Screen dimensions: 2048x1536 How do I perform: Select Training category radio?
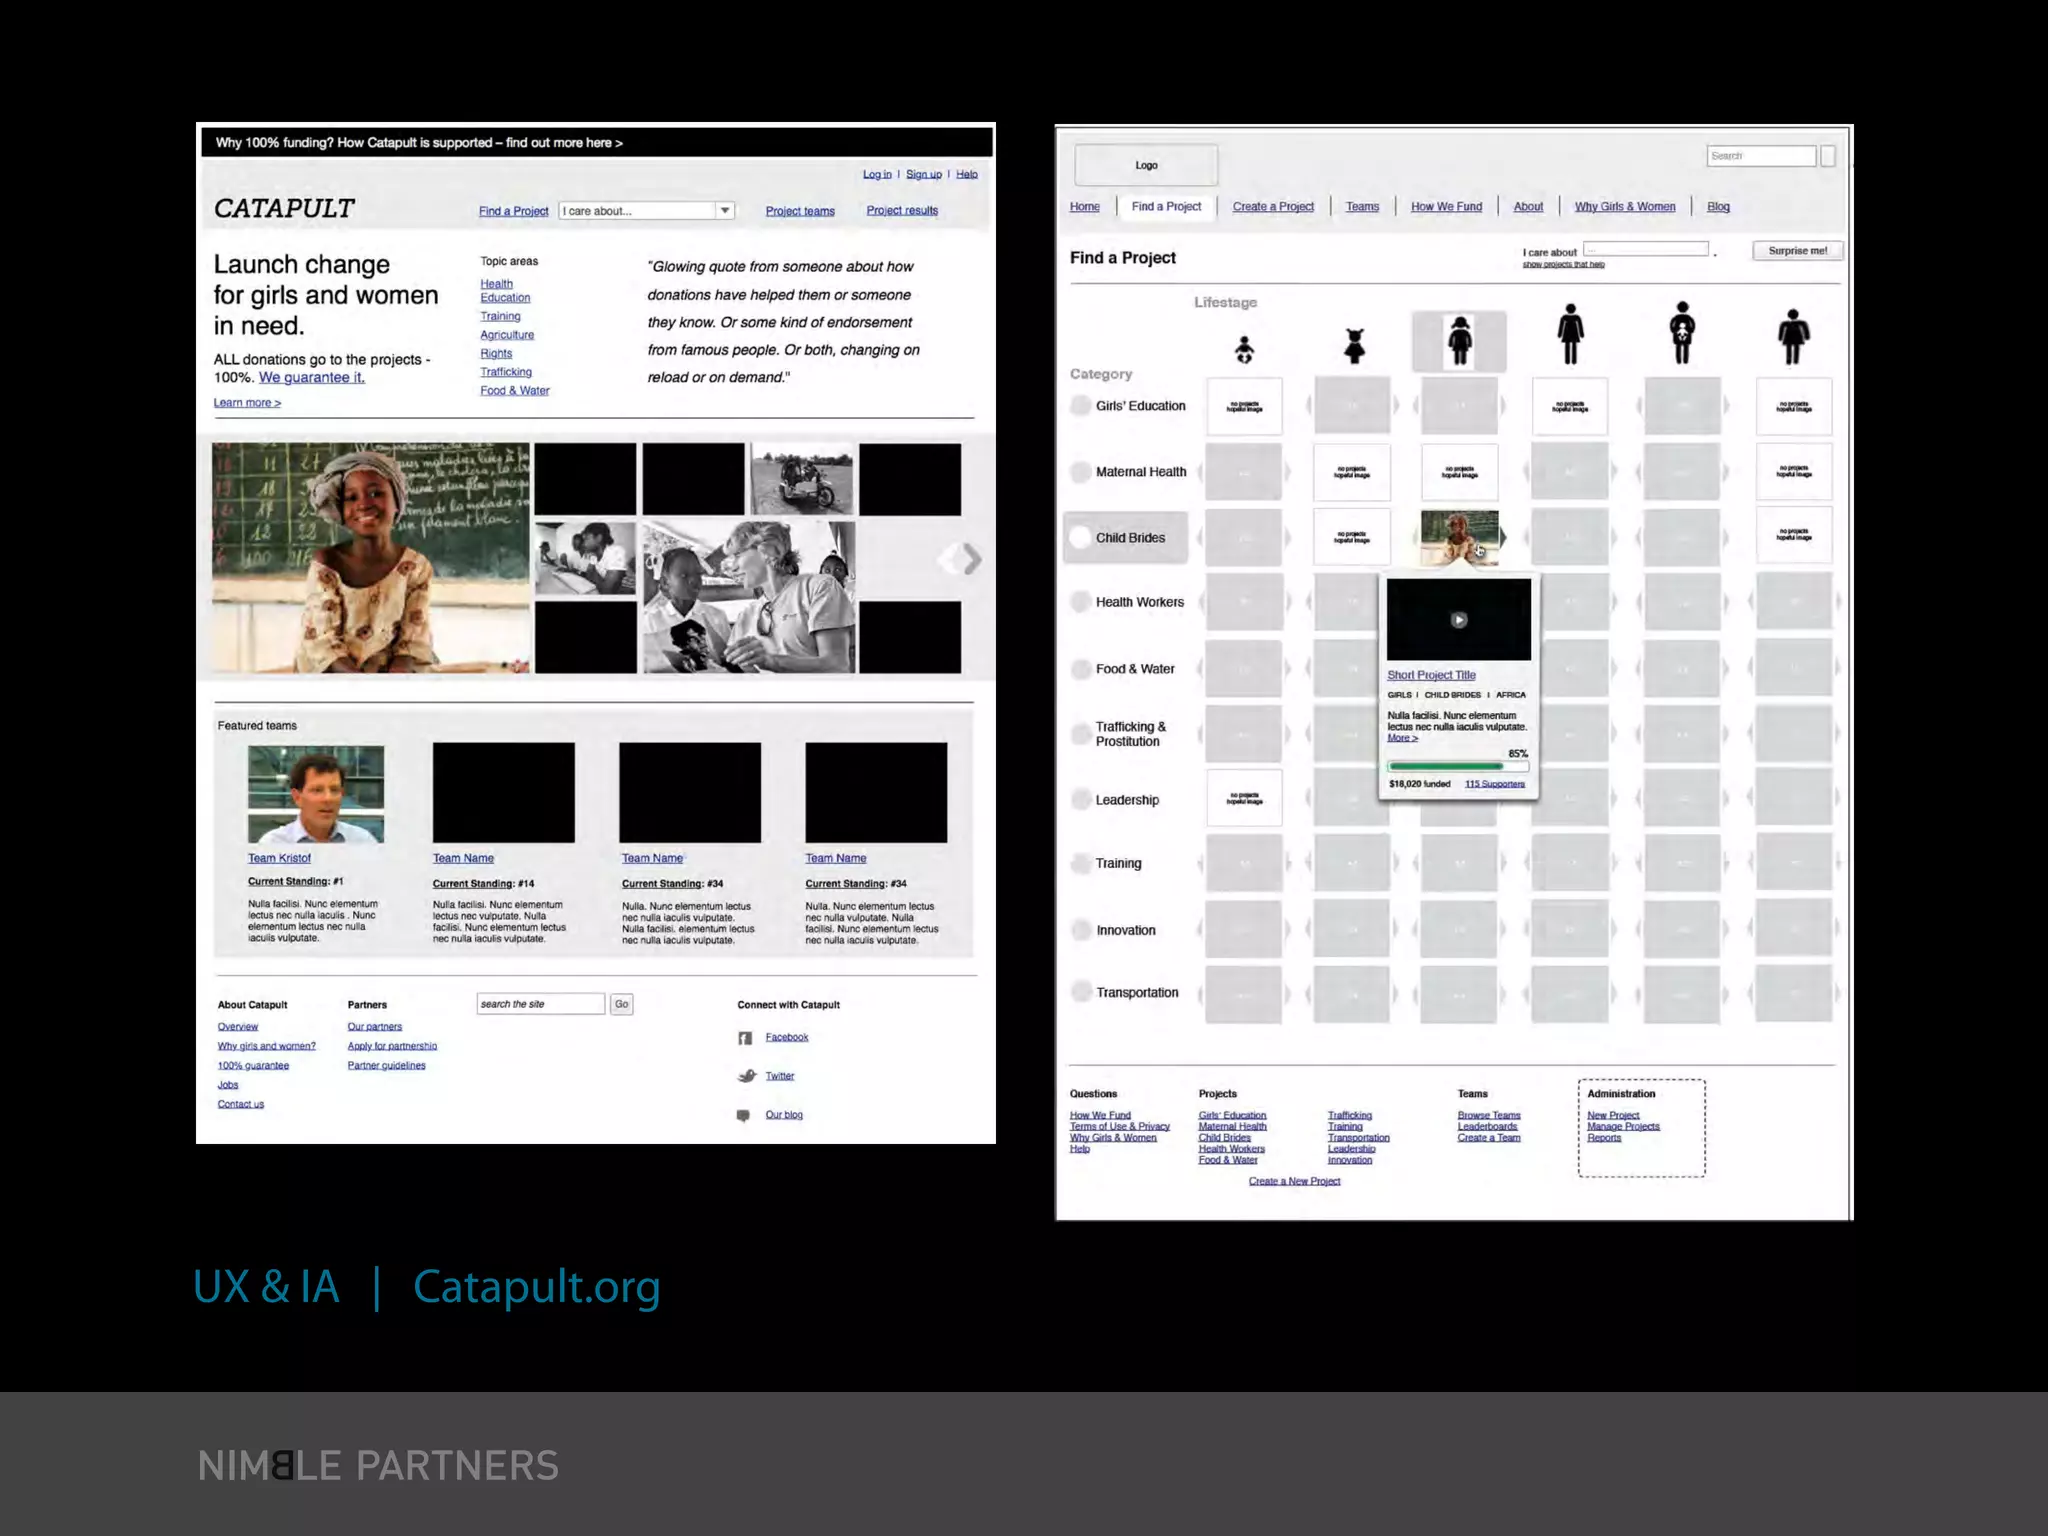(1080, 863)
